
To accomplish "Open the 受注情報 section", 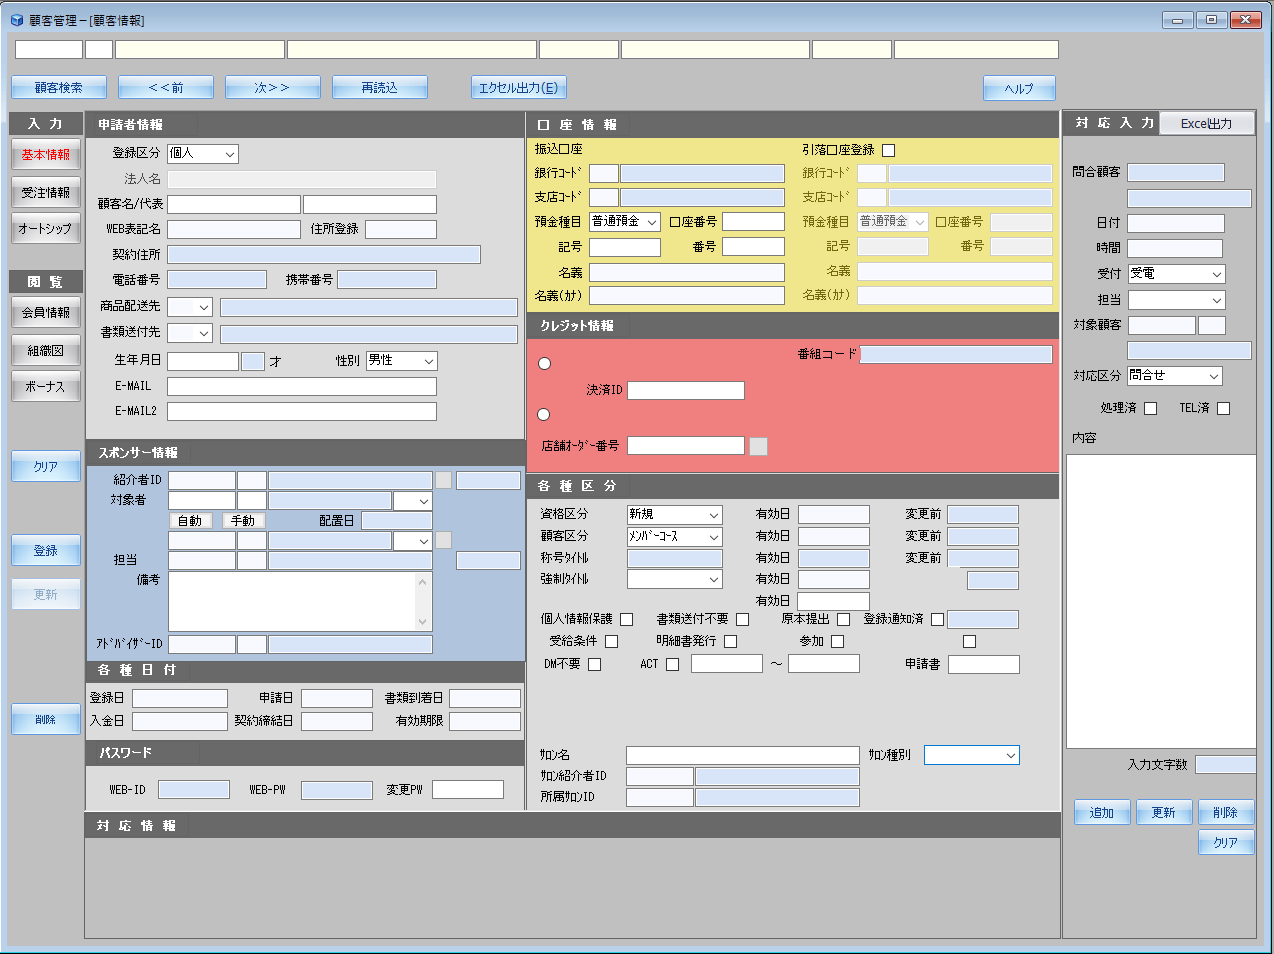I will click(46, 192).
